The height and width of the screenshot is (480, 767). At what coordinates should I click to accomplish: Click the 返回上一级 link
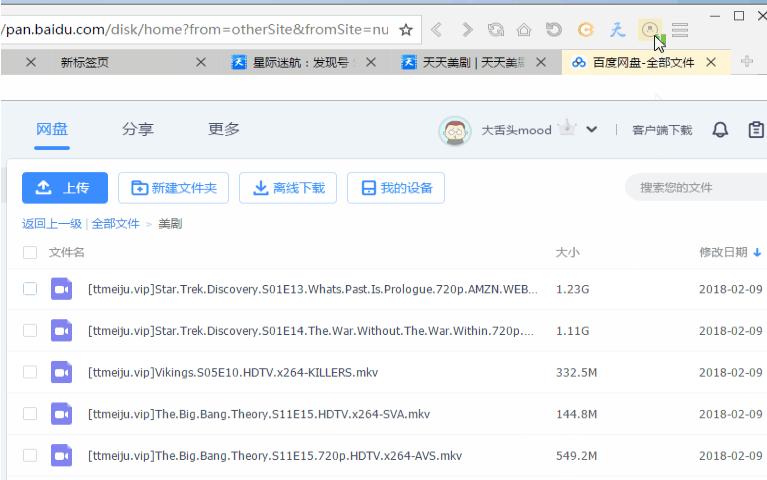52,224
